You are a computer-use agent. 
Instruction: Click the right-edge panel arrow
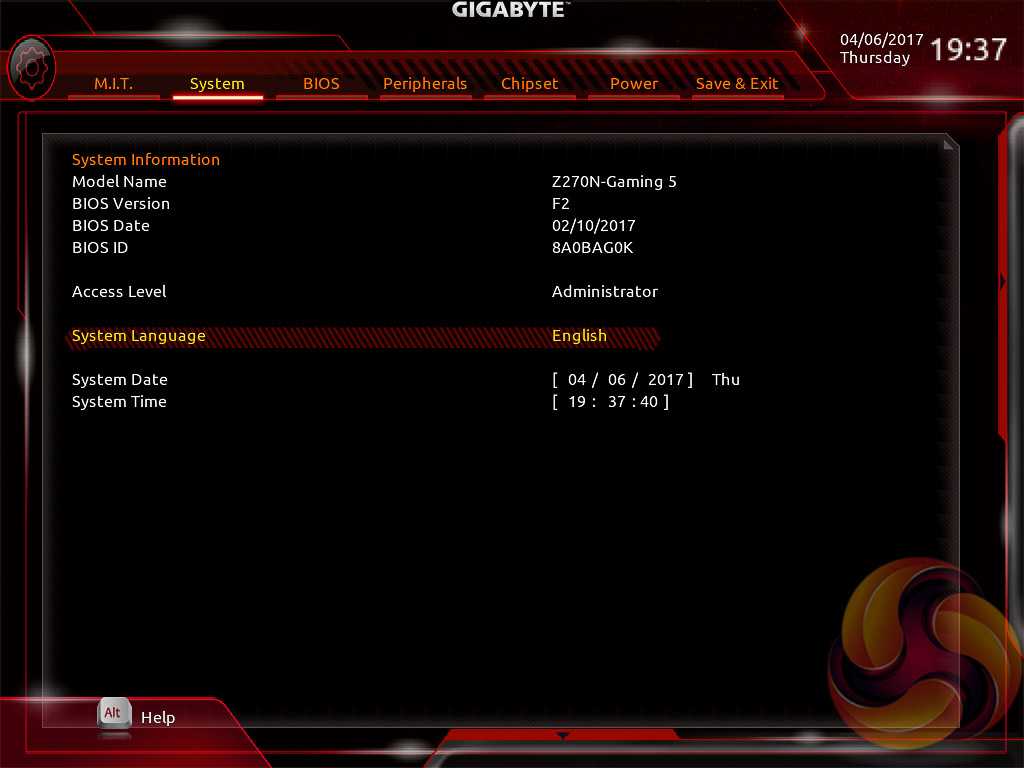tap(1003, 281)
